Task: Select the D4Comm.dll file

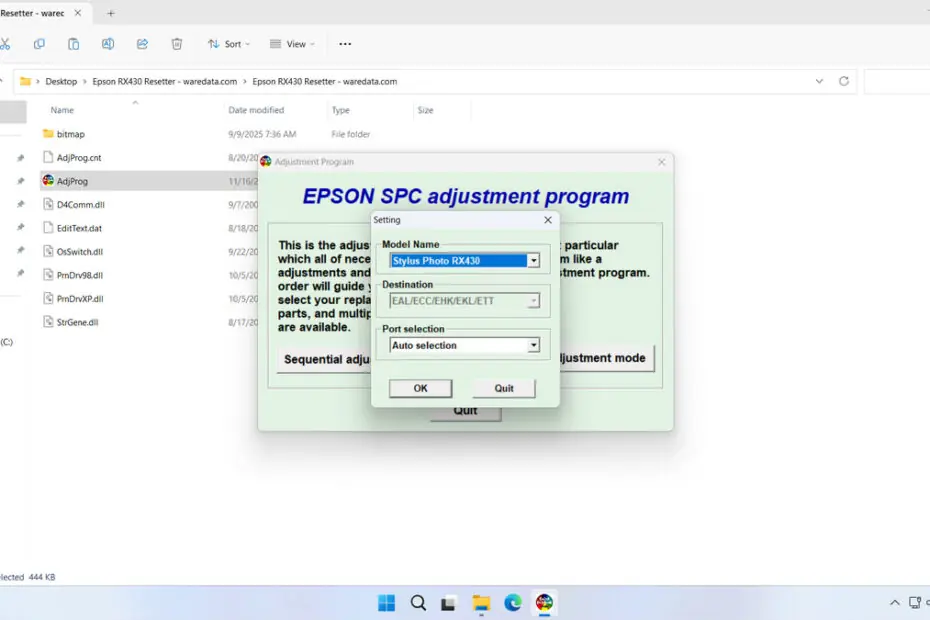Action: pyautogui.click(x=81, y=205)
